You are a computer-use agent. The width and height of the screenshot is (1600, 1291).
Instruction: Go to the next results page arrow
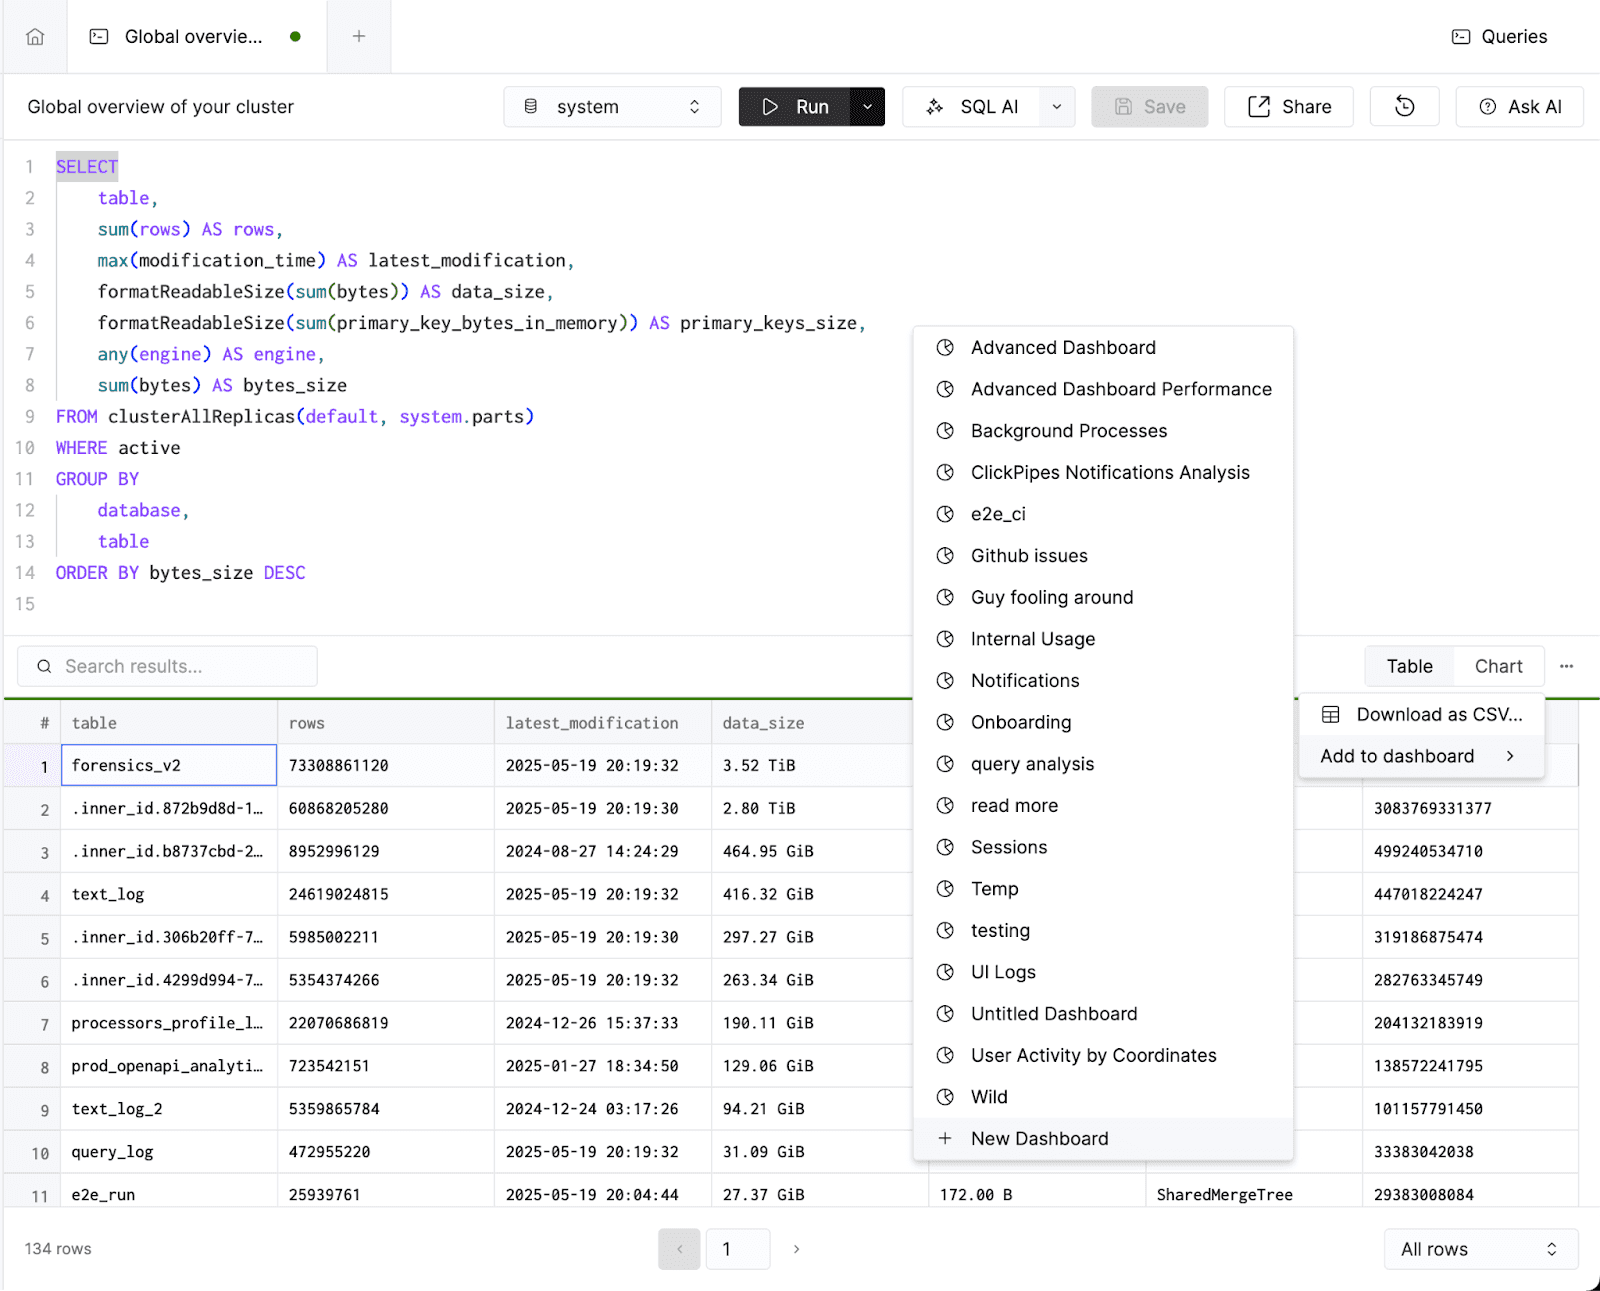coord(796,1249)
